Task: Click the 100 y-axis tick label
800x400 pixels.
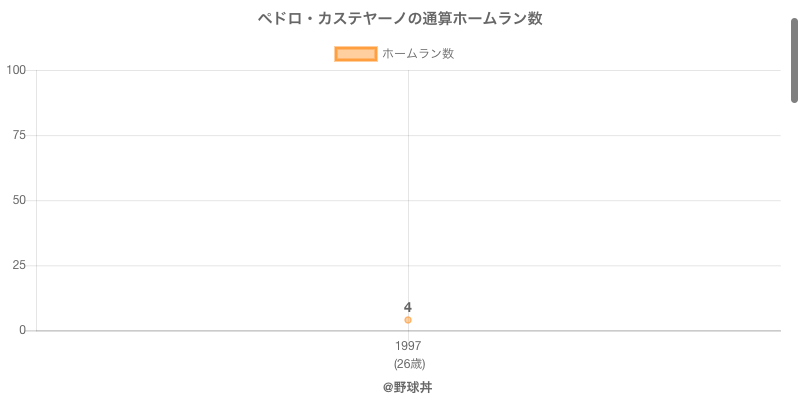Action: (16, 70)
